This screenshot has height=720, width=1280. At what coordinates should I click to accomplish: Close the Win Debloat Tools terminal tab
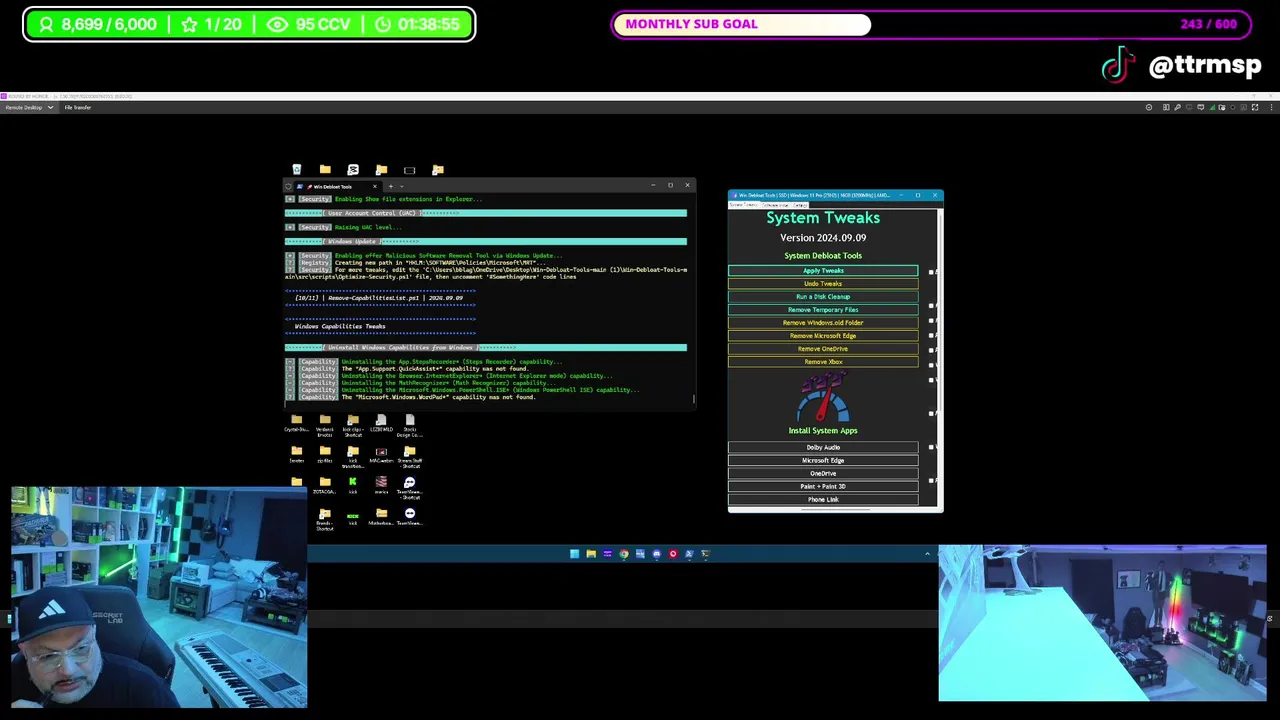point(375,186)
